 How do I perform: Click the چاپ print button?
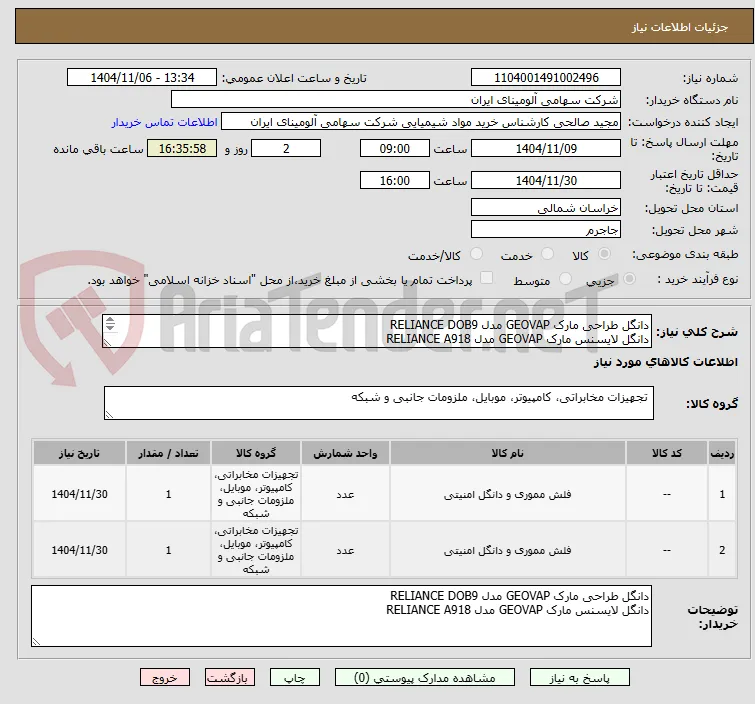pos(294,678)
